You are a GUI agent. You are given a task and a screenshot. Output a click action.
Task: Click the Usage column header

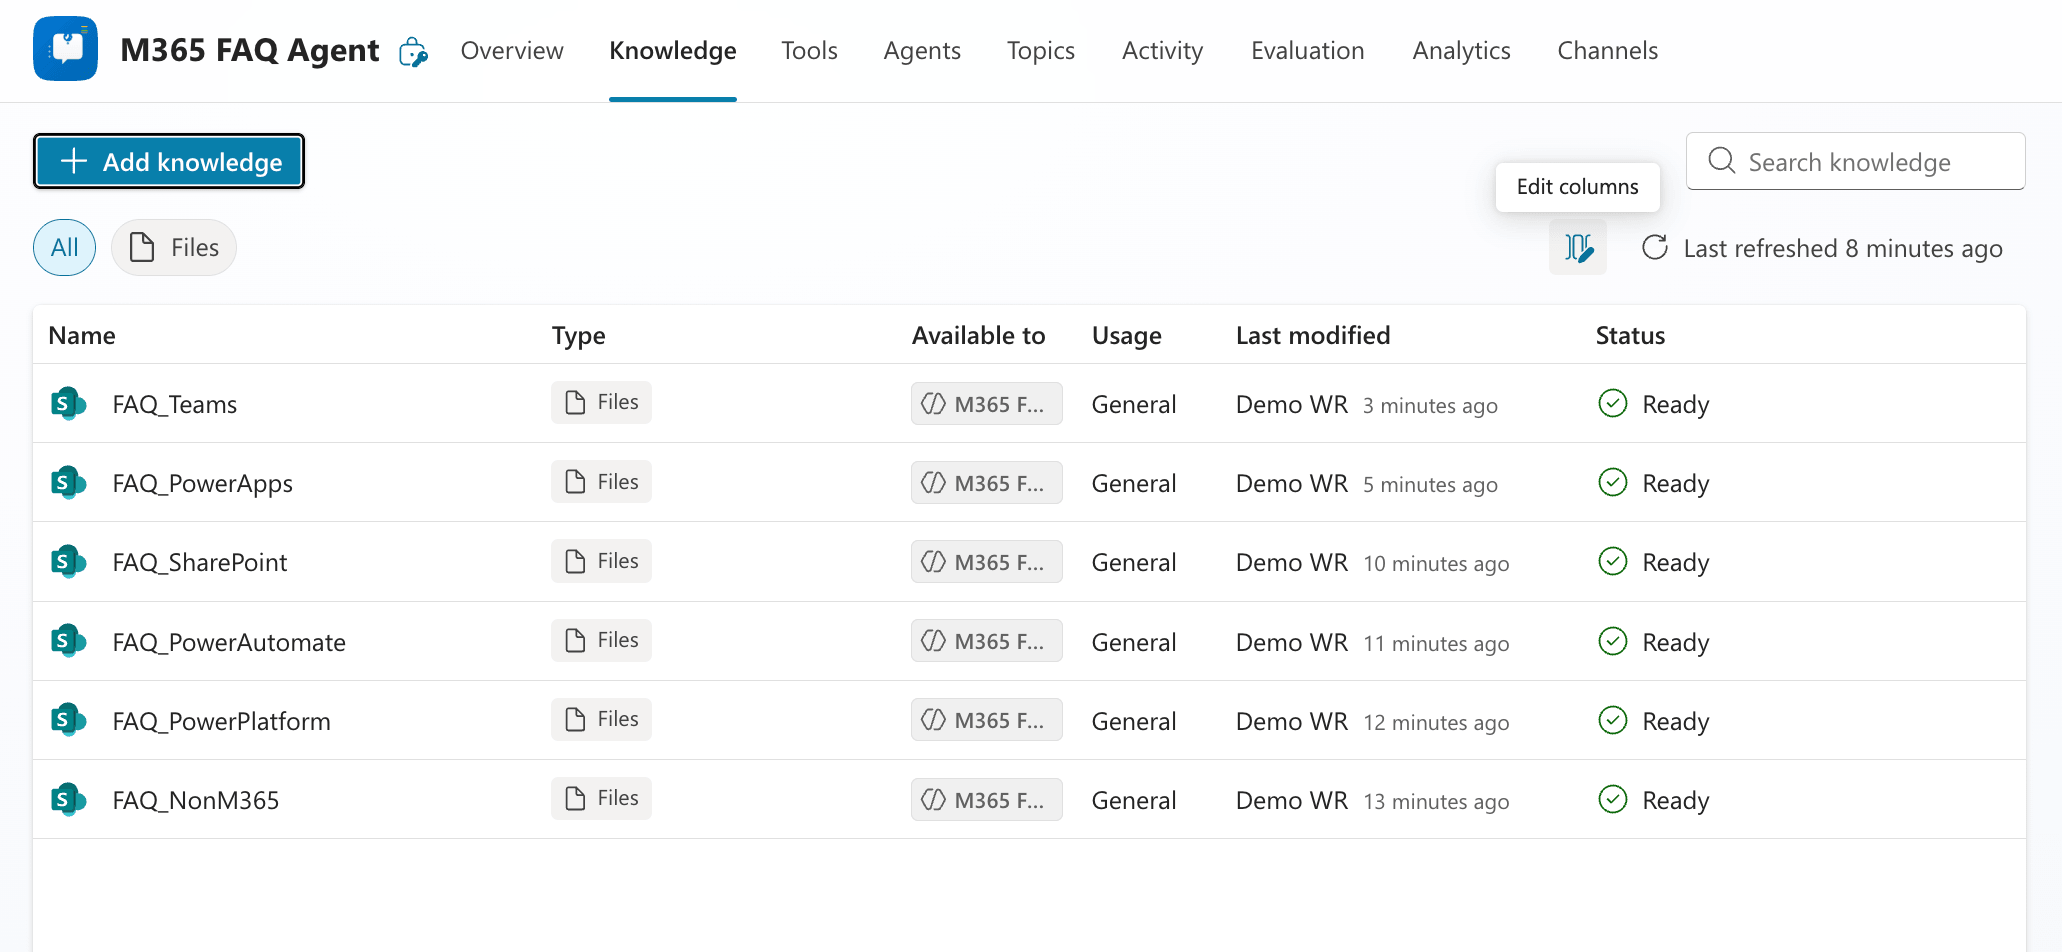click(1126, 336)
